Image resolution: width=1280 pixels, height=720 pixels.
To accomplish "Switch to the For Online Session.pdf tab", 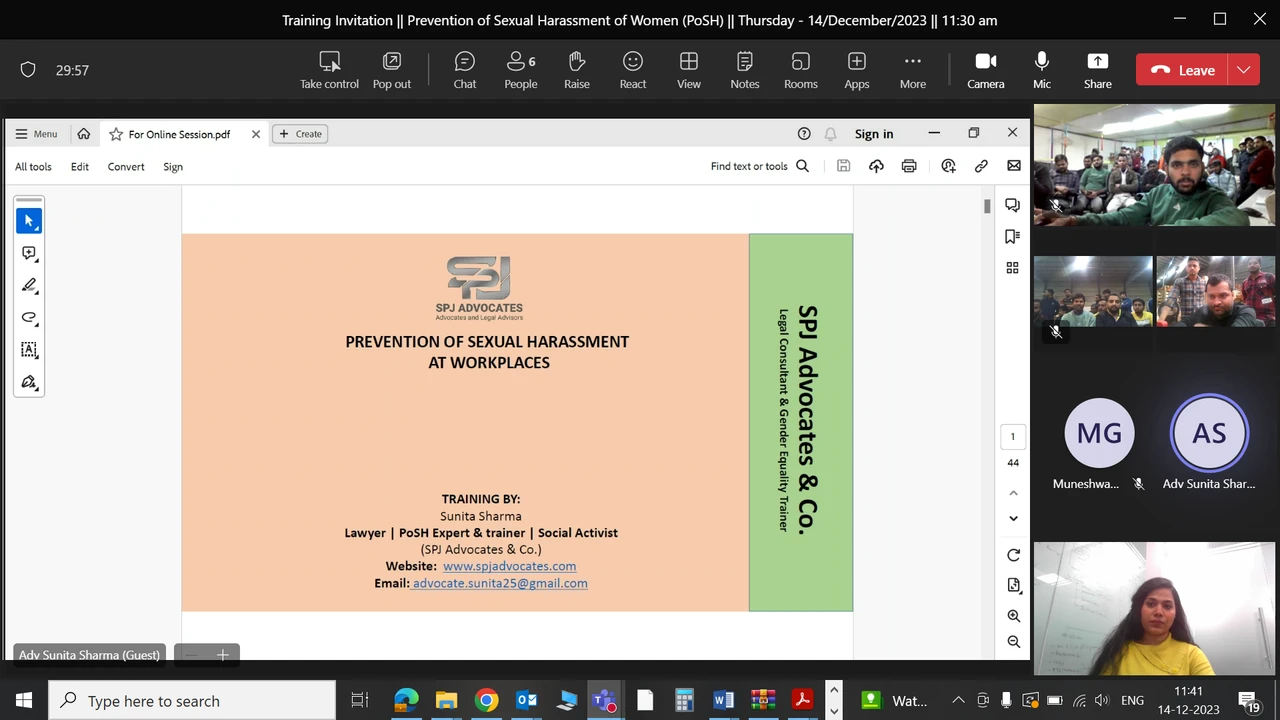I will point(179,133).
